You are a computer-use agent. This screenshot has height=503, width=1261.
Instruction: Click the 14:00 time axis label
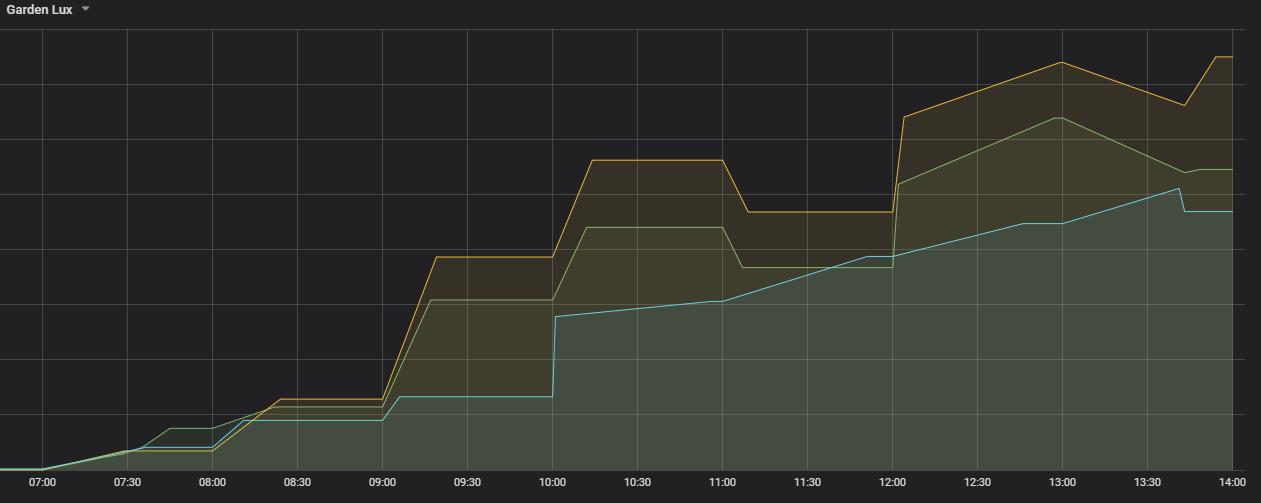[x=1232, y=482]
